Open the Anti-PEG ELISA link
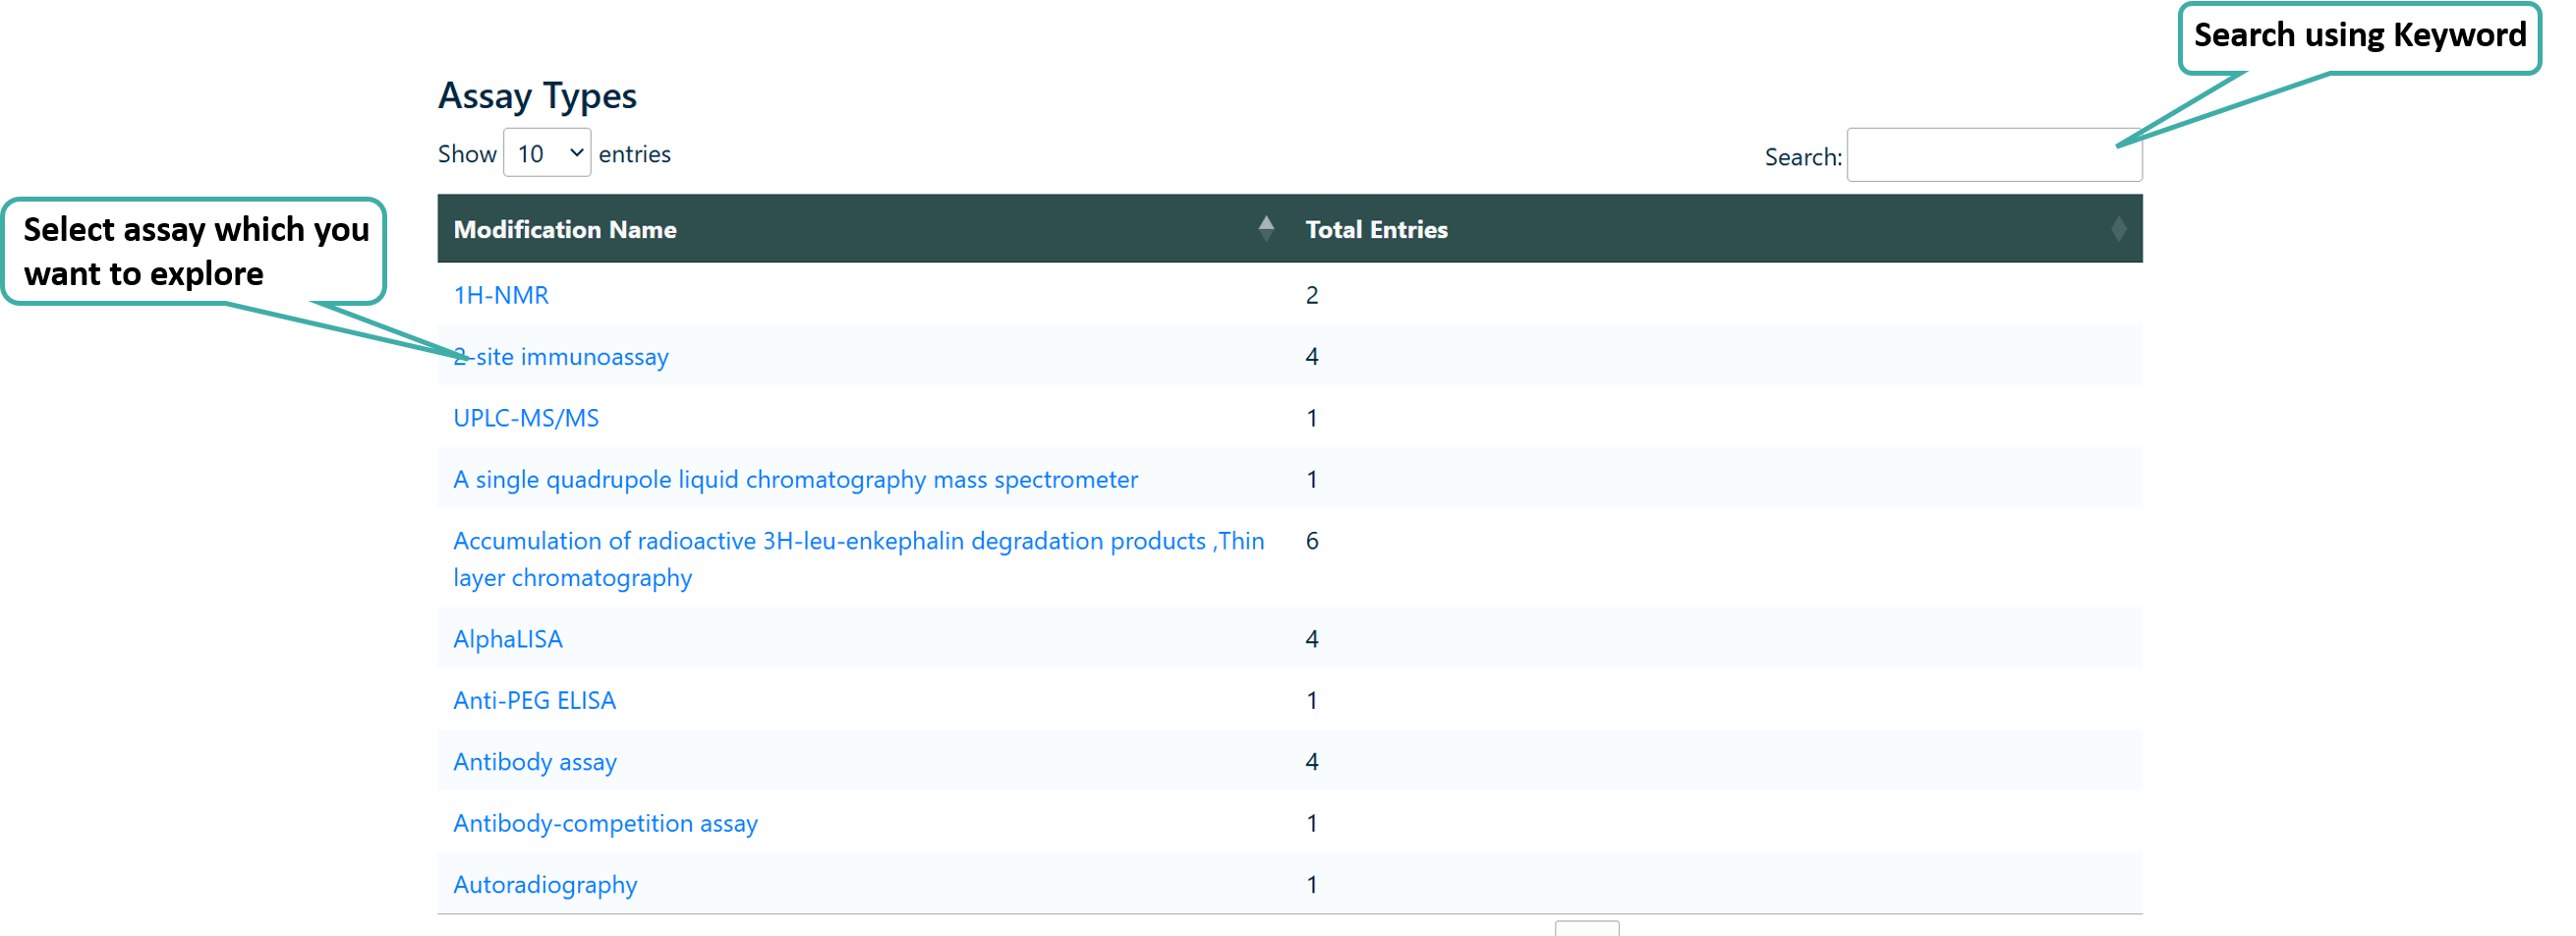 (534, 701)
